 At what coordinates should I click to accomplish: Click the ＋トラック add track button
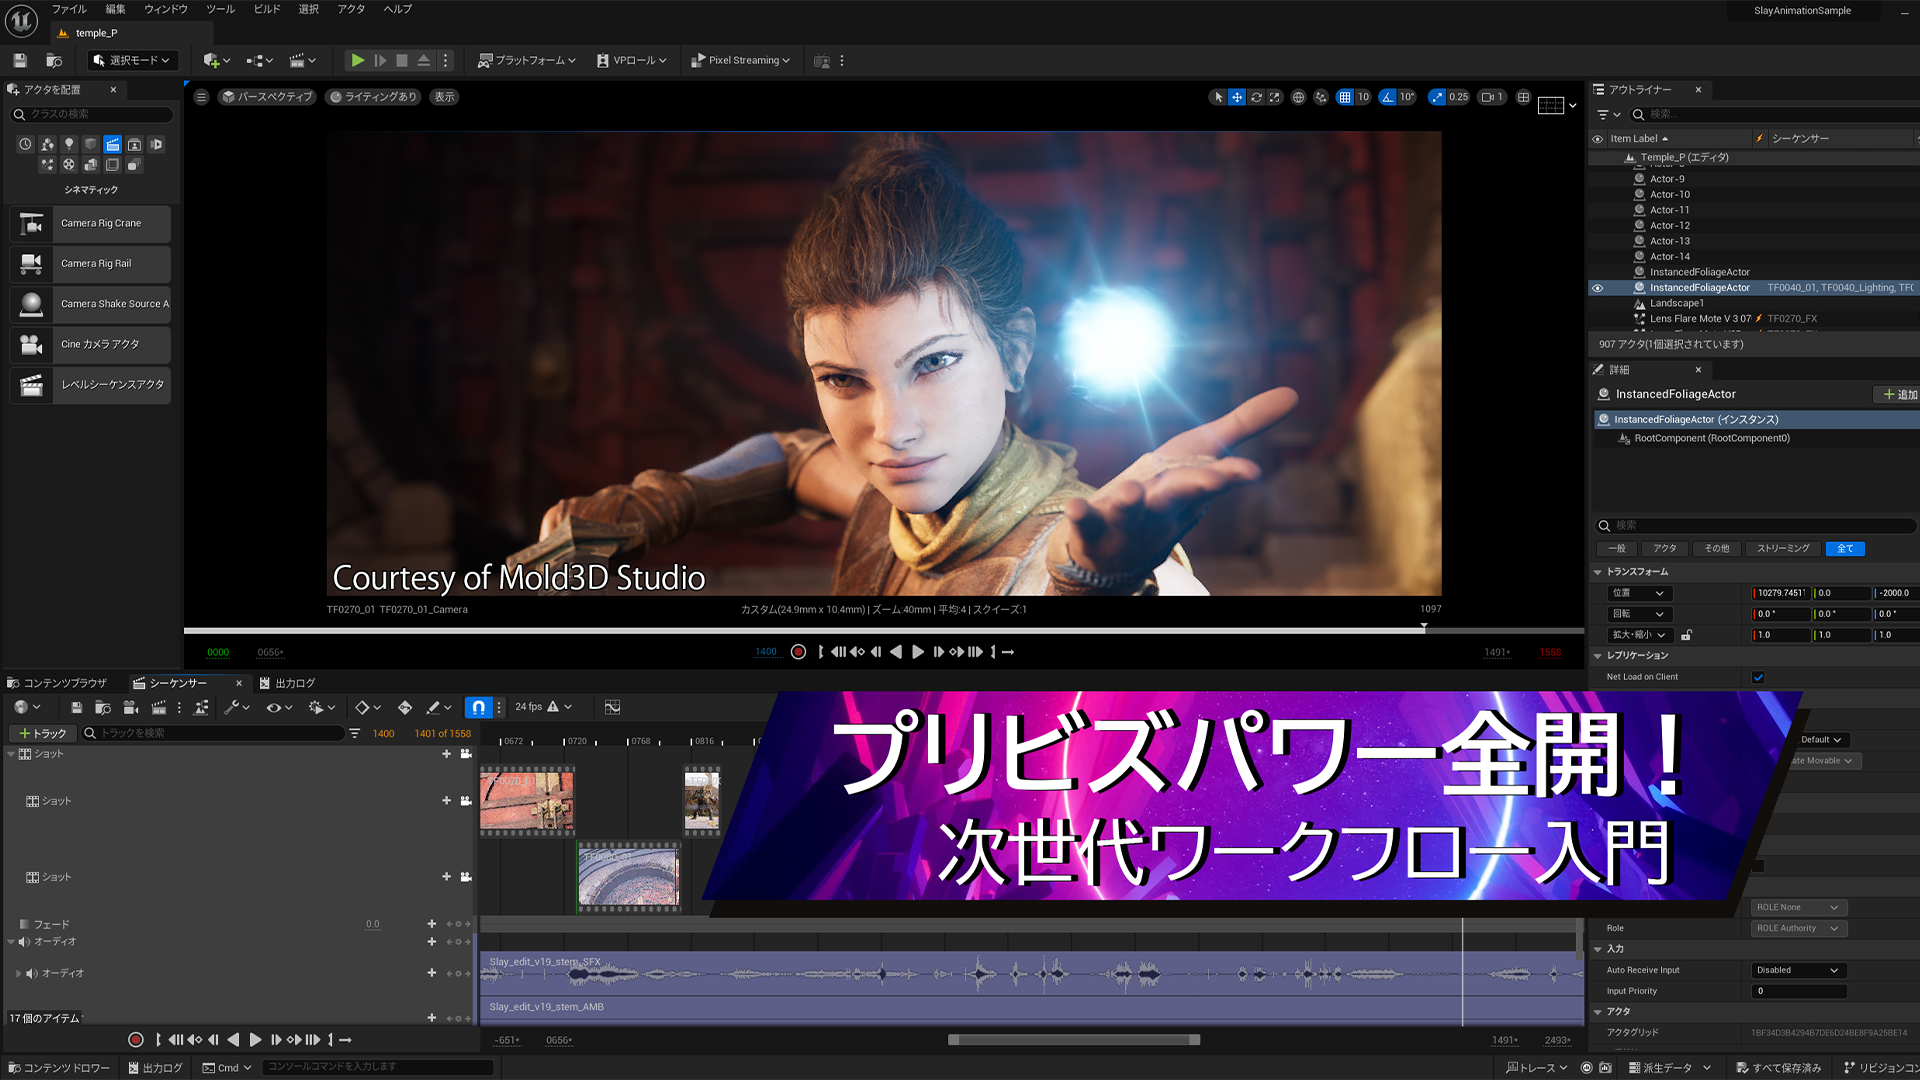coord(42,733)
